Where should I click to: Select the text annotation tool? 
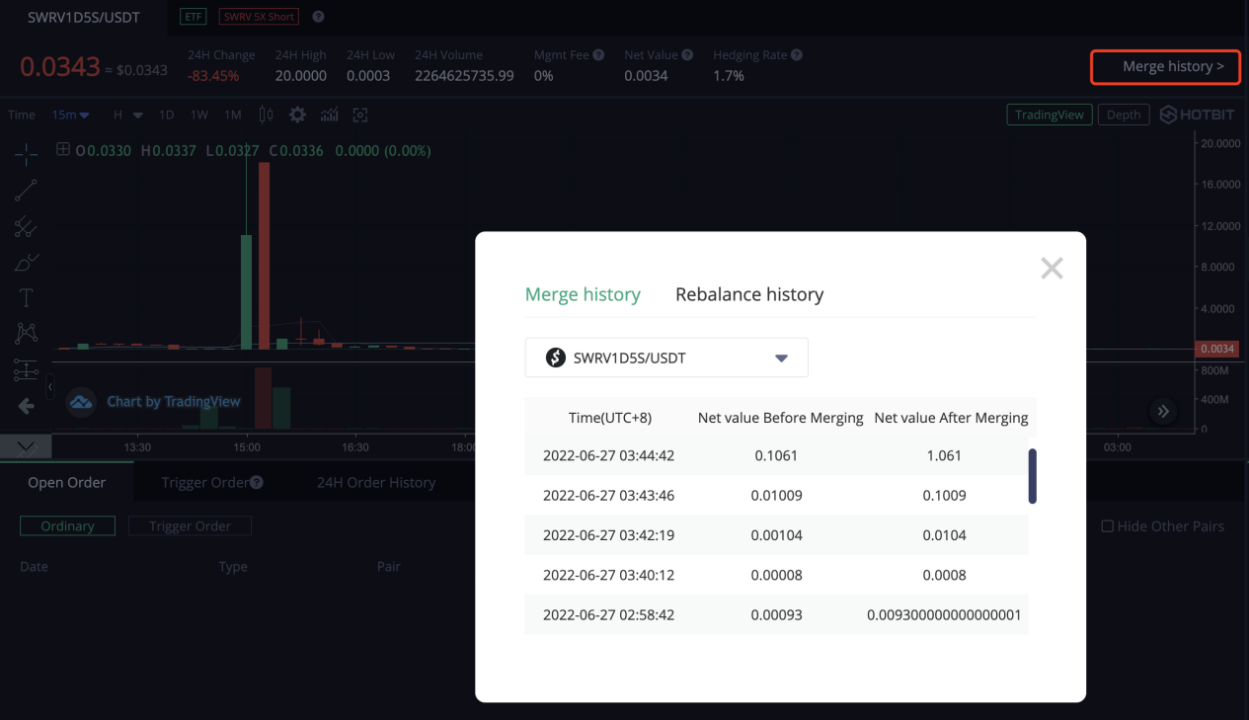tap(26, 298)
